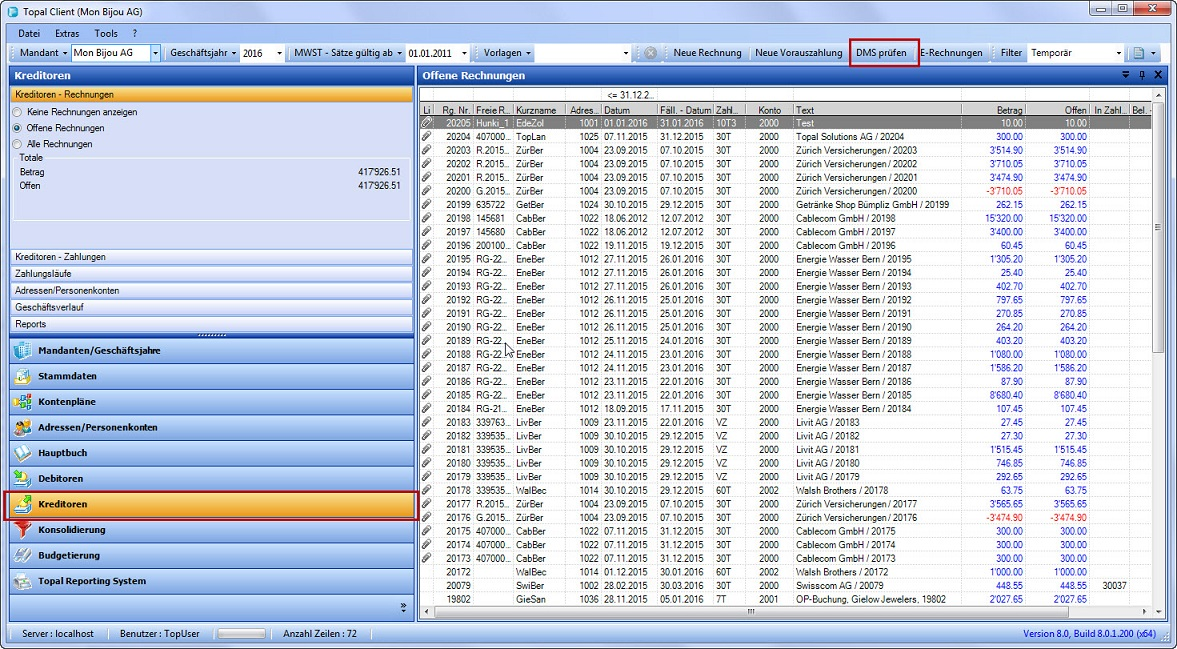1177x649 pixels.
Task: Select 'Keine Rechnungen anzeigen' radio option
Action: point(17,112)
